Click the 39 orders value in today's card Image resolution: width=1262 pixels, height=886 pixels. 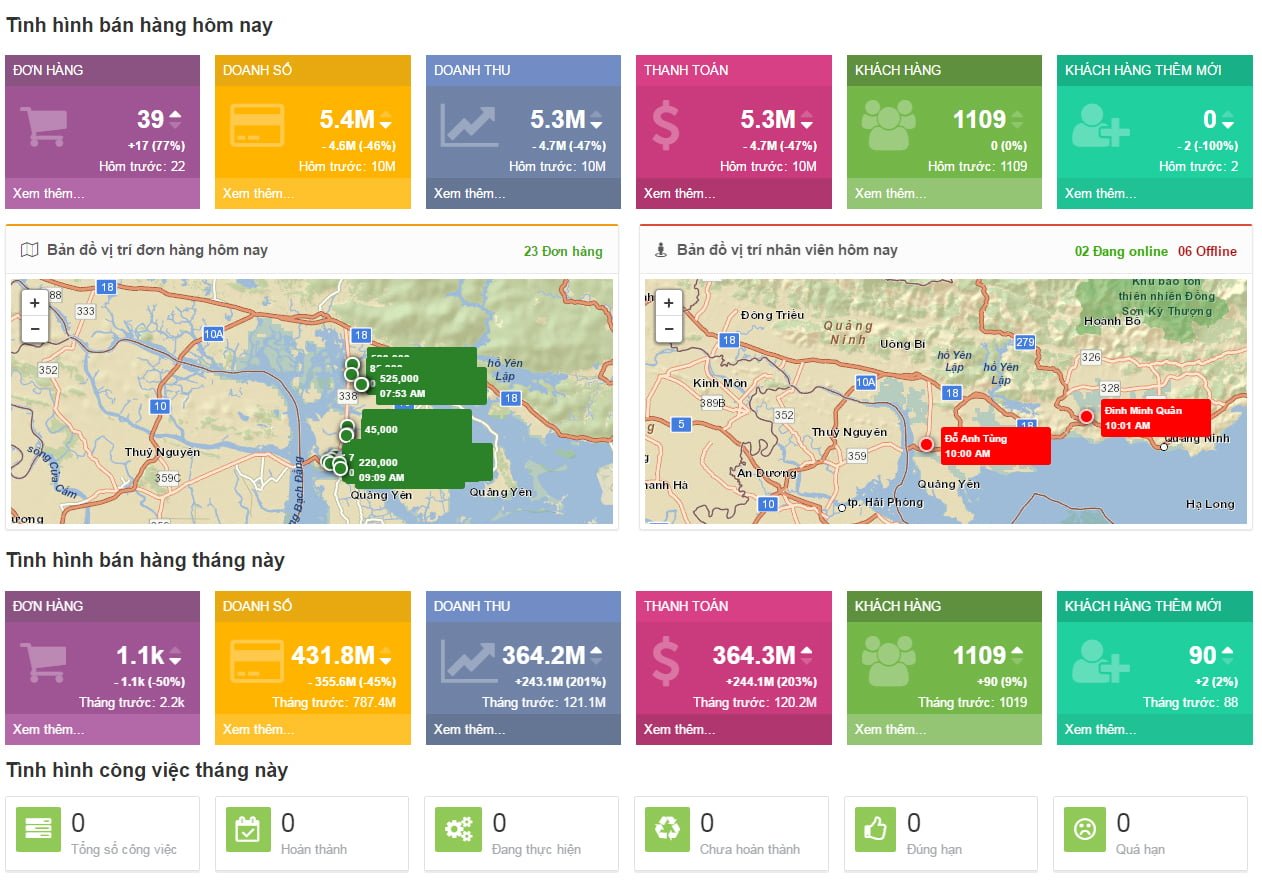(x=150, y=120)
